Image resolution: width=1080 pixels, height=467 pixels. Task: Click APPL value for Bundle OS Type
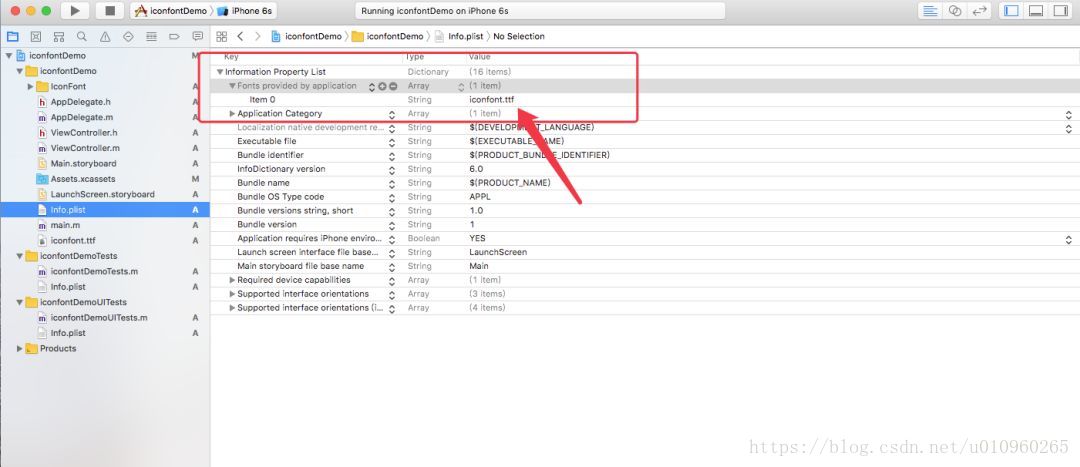[x=480, y=197]
